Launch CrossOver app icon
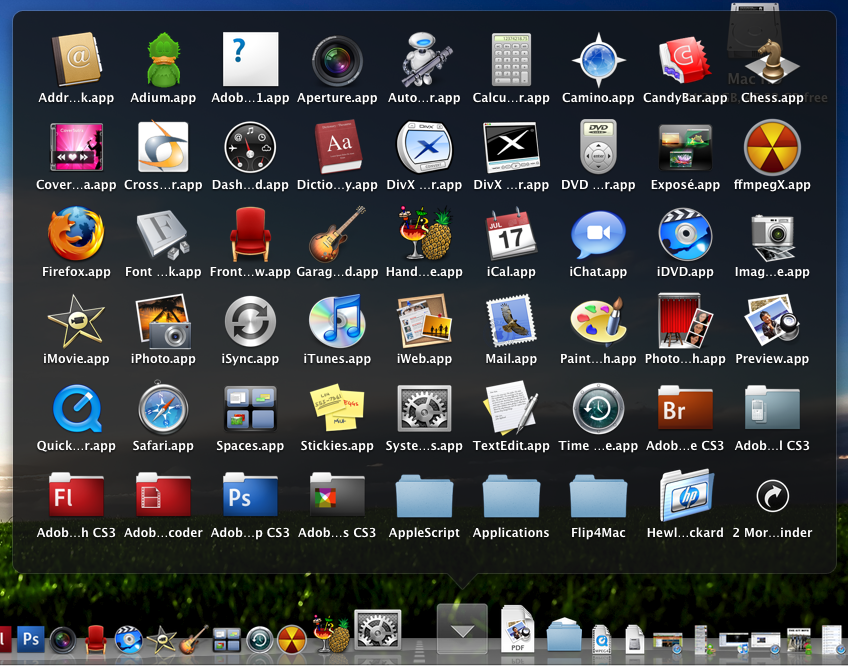848x666 pixels. (x=163, y=146)
